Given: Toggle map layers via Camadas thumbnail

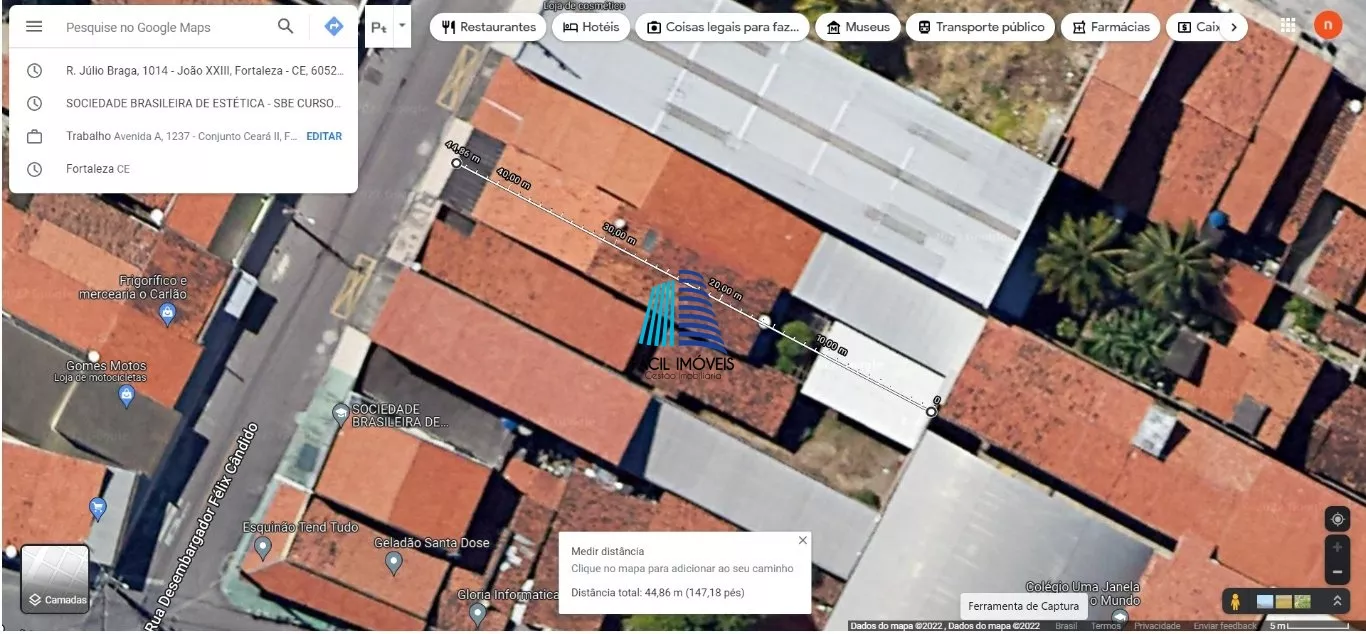Looking at the screenshot, I should pyautogui.click(x=55, y=578).
